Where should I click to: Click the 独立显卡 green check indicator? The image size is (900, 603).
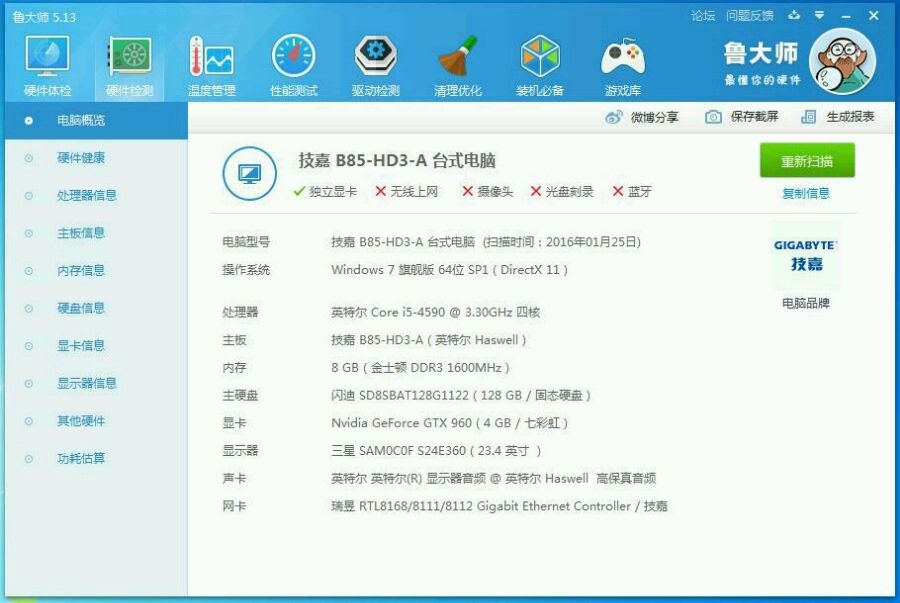point(325,192)
